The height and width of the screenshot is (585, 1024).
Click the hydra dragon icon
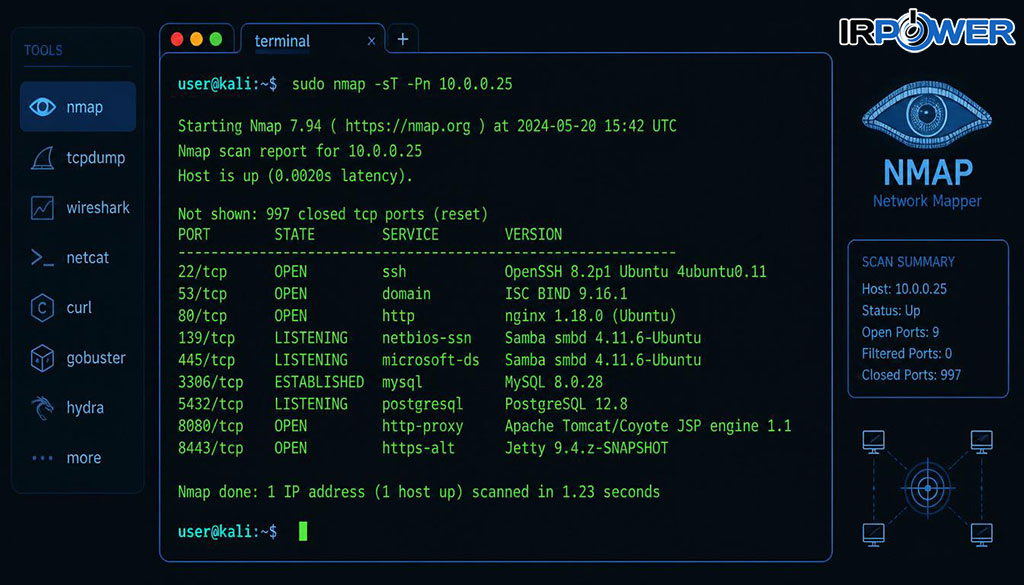tap(42, 407)
